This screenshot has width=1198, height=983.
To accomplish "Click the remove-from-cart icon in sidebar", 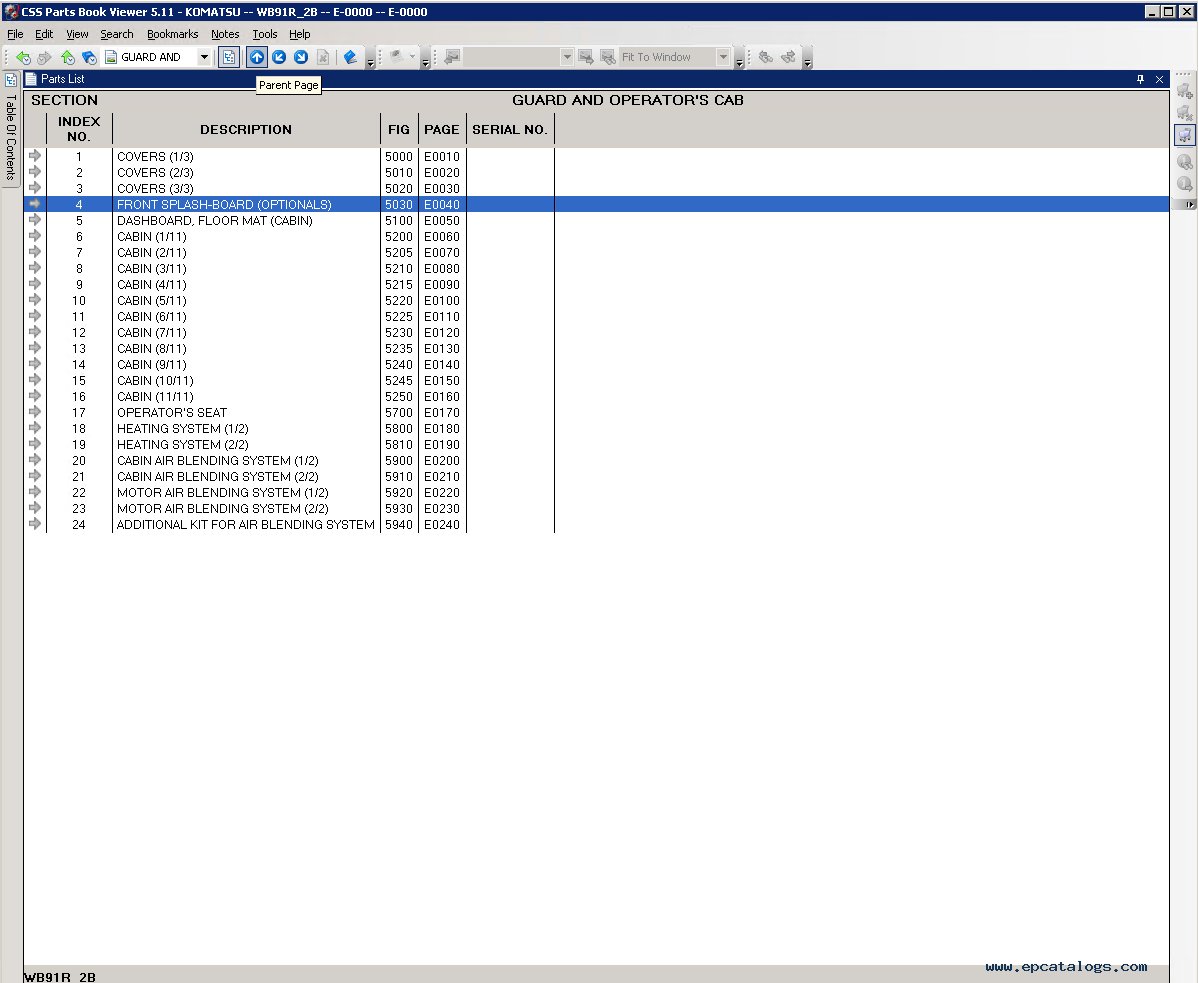I will click(x=1184, y=114).
